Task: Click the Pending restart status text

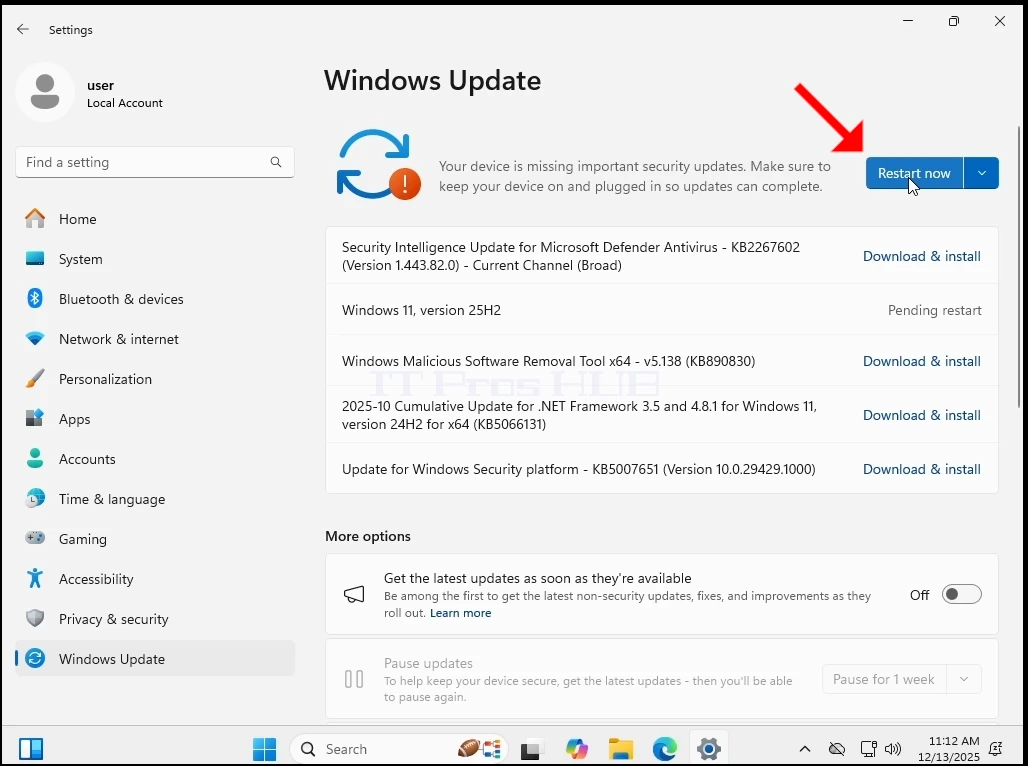Action: click(934, 310)
